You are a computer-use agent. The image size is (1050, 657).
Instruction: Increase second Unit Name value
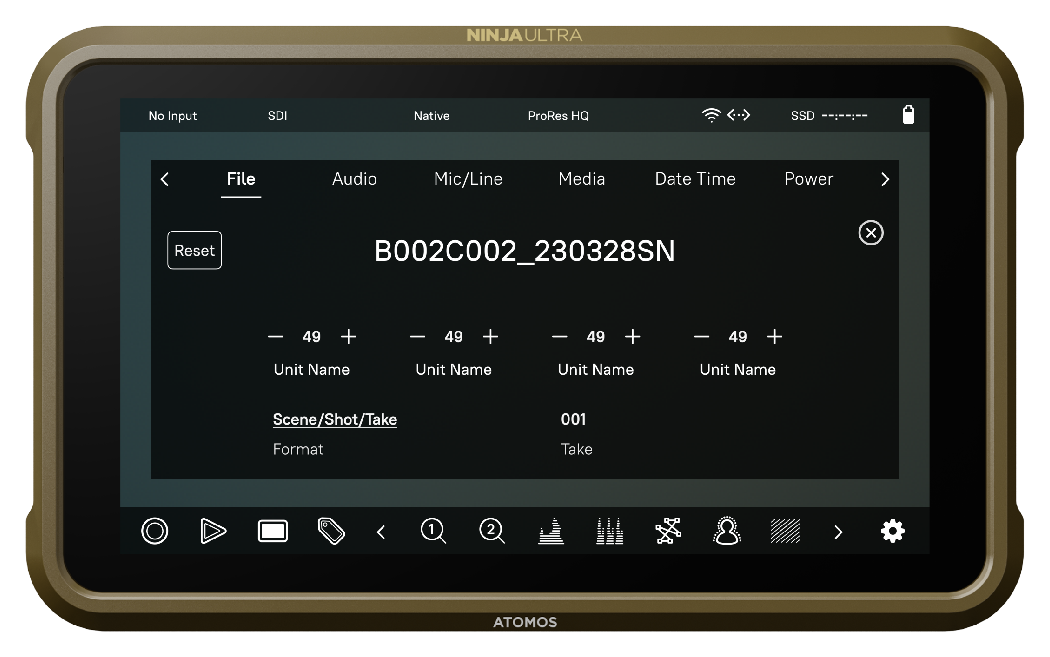pyautogui.click(x=490, y=337)
